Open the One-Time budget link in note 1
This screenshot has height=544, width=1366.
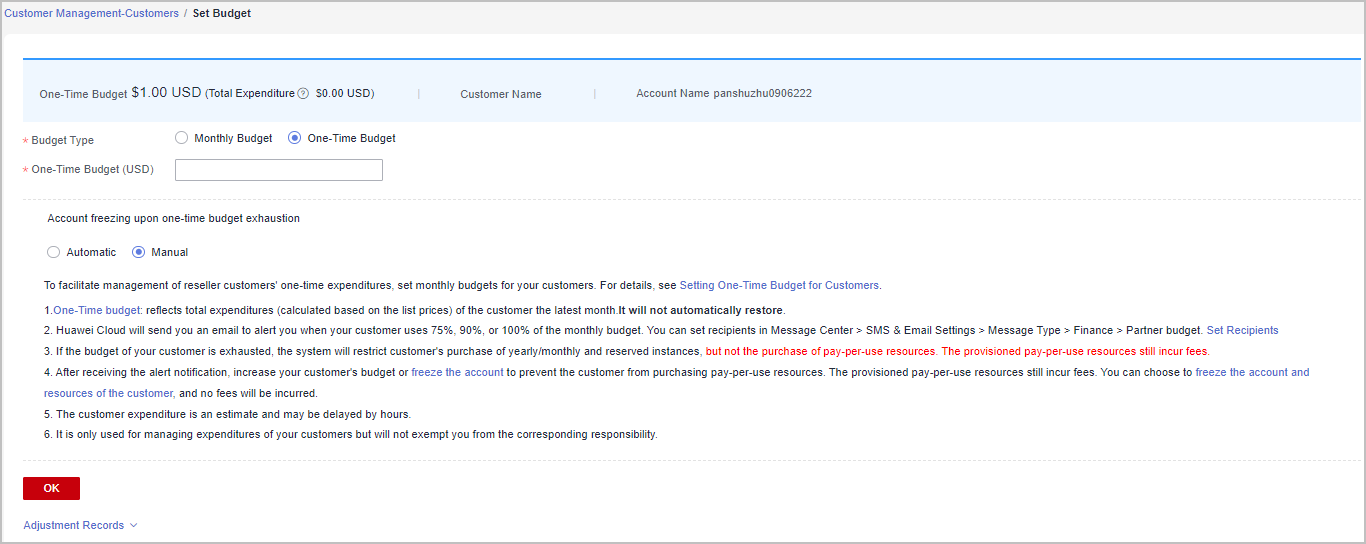[x=97, y=310]
